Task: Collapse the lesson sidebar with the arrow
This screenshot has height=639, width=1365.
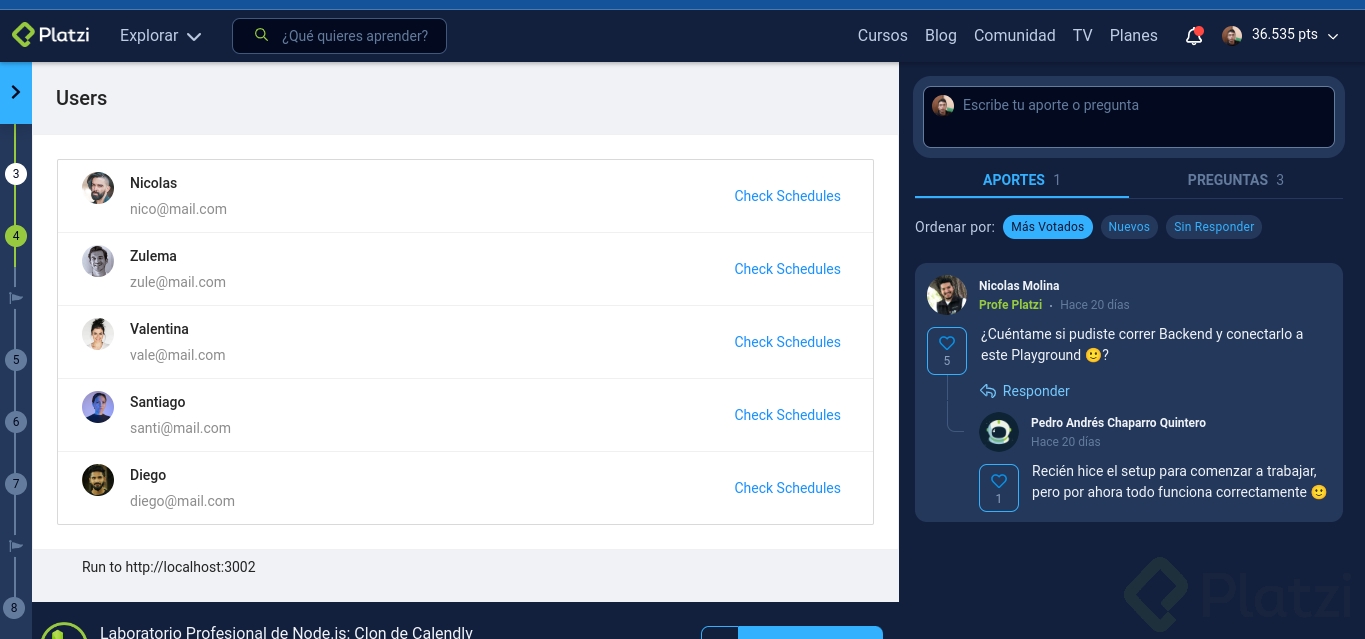Action: 16,92
